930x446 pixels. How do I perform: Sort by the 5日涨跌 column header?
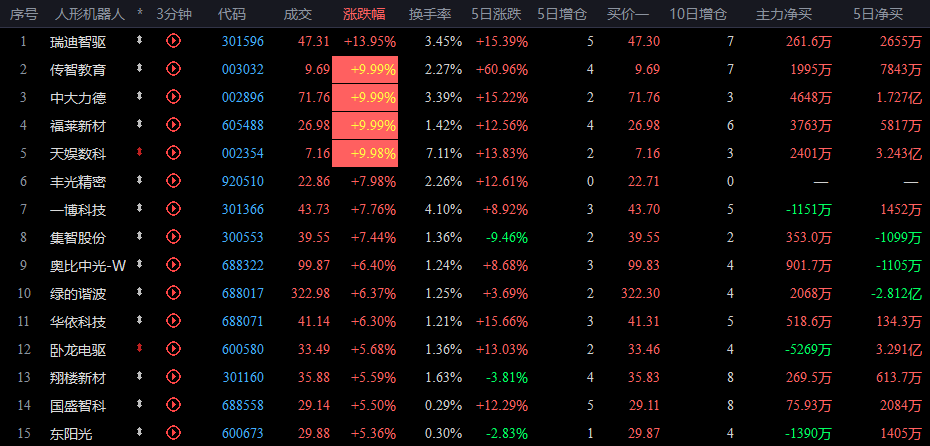coord(496,14)
